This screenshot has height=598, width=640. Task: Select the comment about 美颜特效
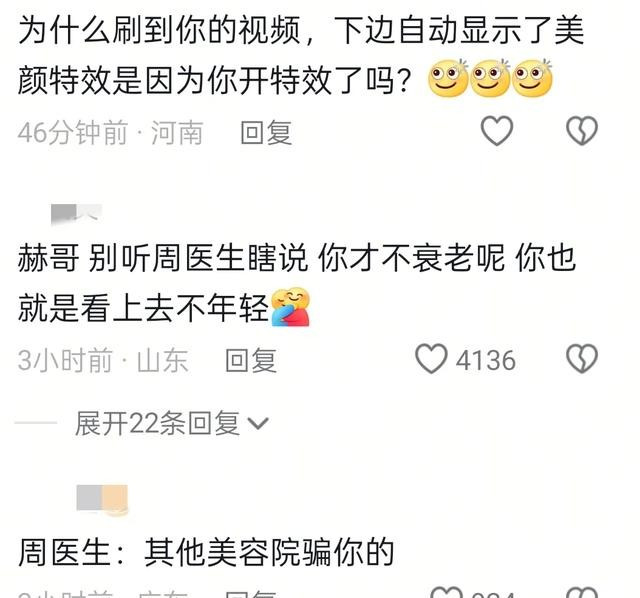click(301, 55)
